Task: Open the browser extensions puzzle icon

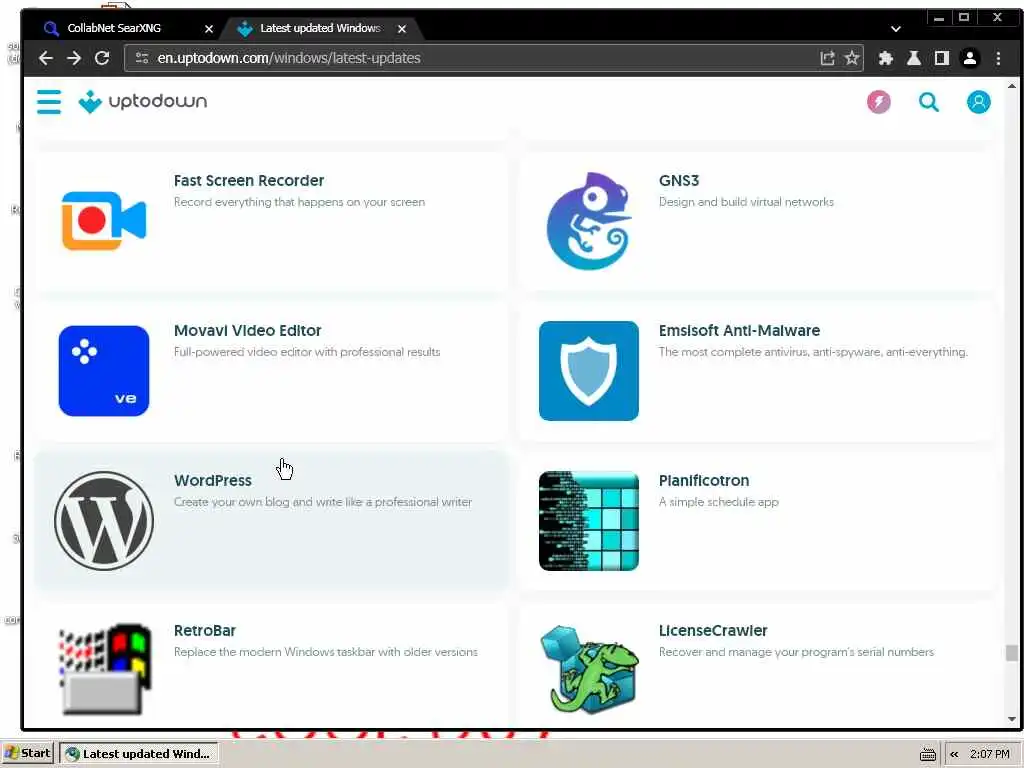Action: tap(886, 58)
